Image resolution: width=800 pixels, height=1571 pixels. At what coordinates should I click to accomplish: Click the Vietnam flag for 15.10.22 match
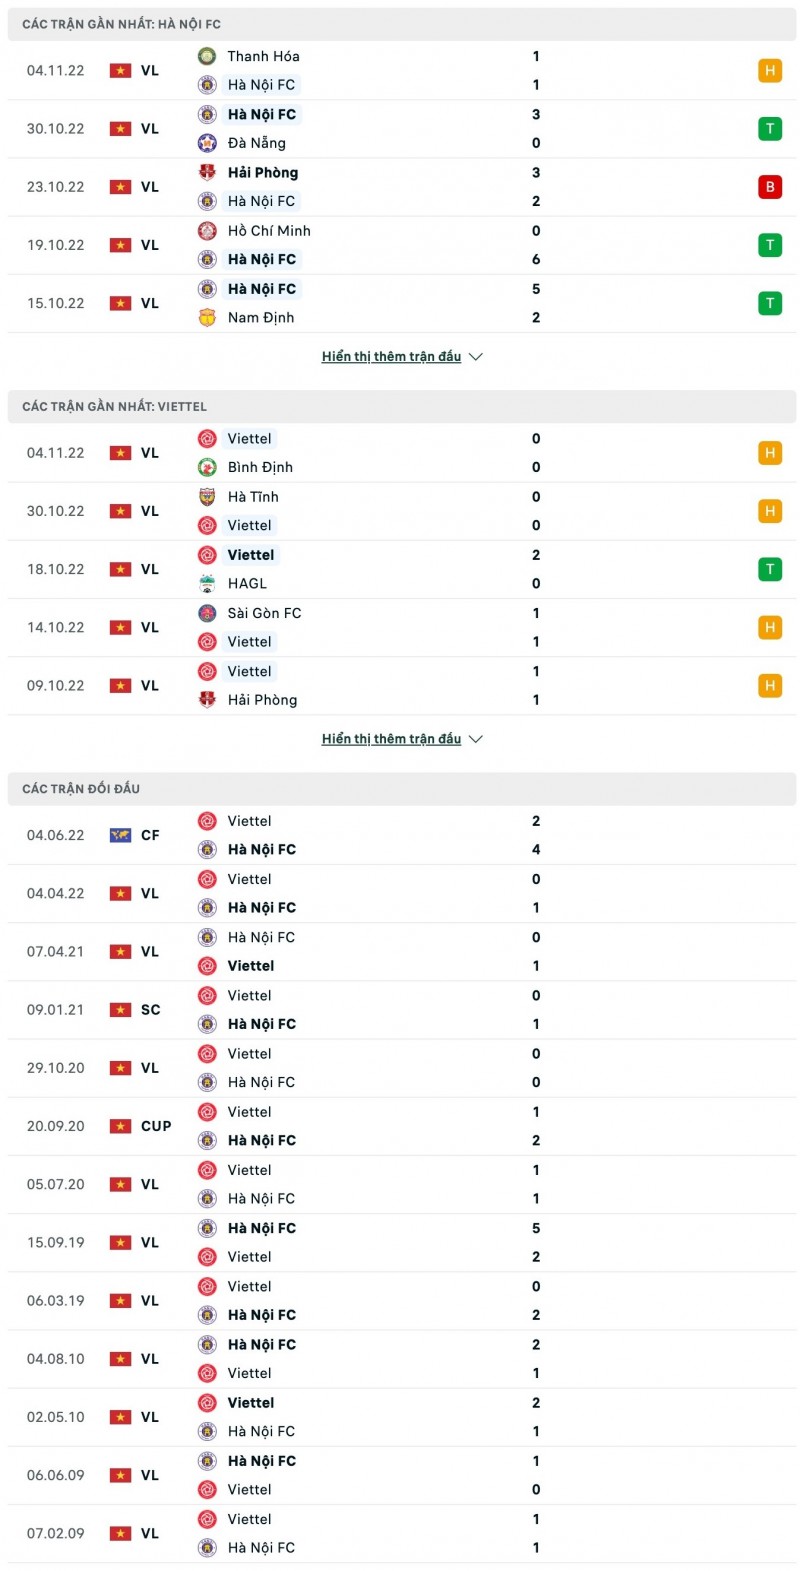coord(120,303)
